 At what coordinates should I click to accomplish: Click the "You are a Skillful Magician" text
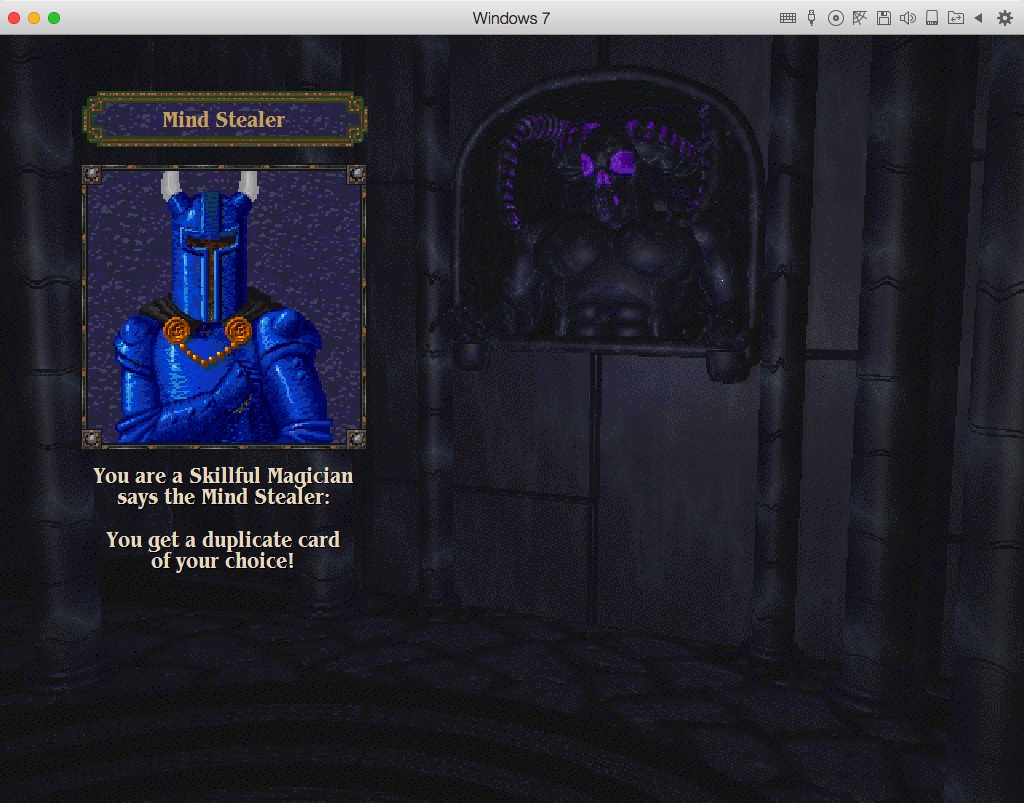(223, 476)
